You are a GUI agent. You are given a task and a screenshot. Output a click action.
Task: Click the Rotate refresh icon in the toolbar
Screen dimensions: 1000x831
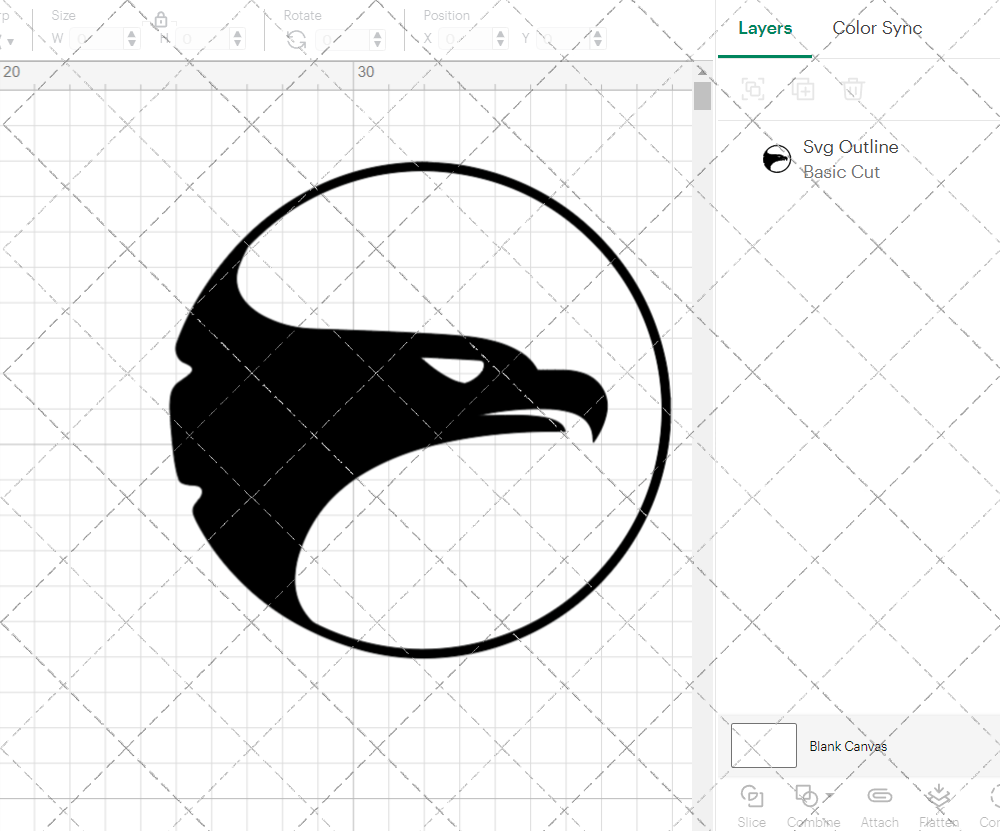click(x=295, y=38)
